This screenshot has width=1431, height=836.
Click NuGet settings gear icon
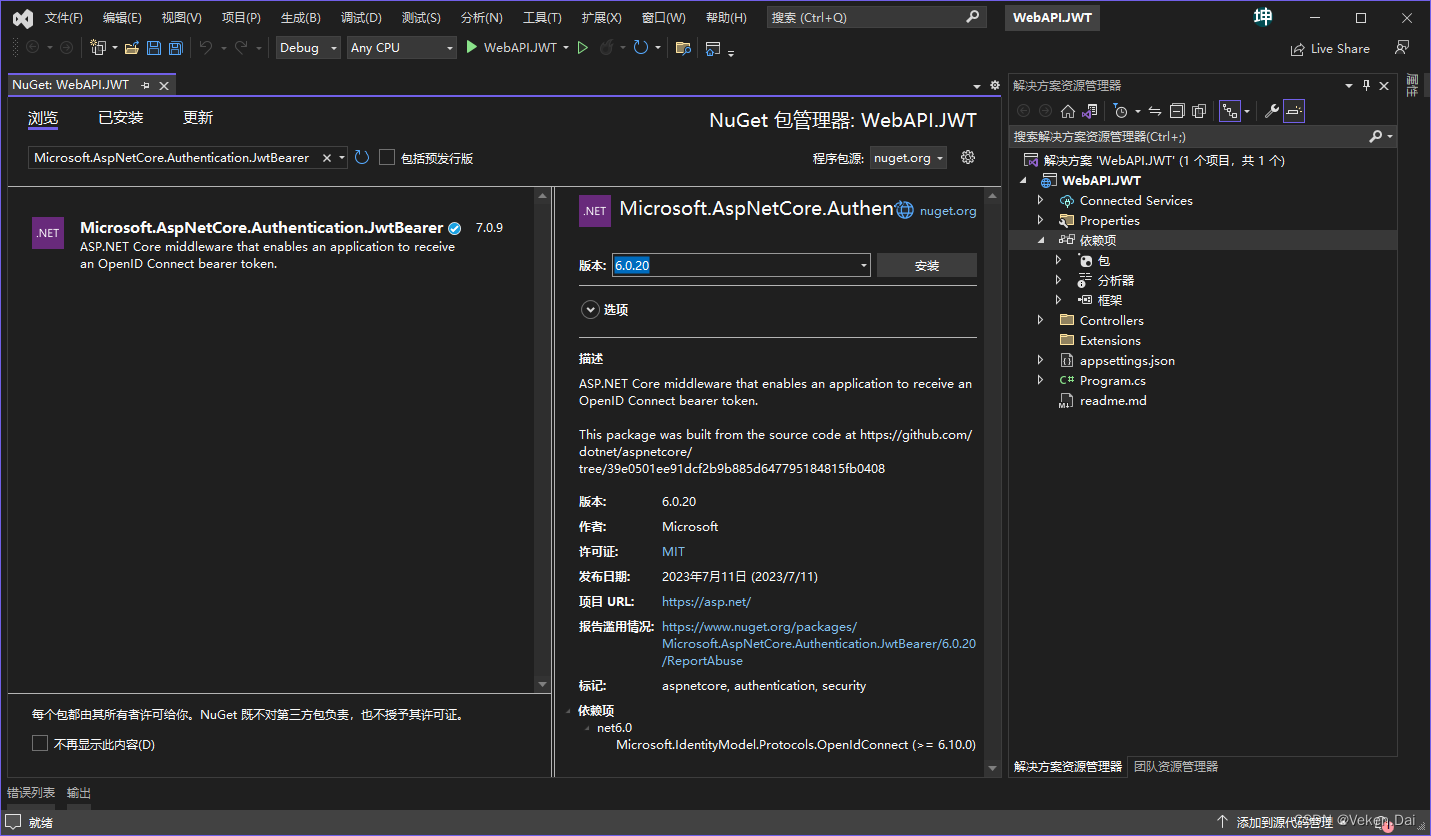(967, 157)
